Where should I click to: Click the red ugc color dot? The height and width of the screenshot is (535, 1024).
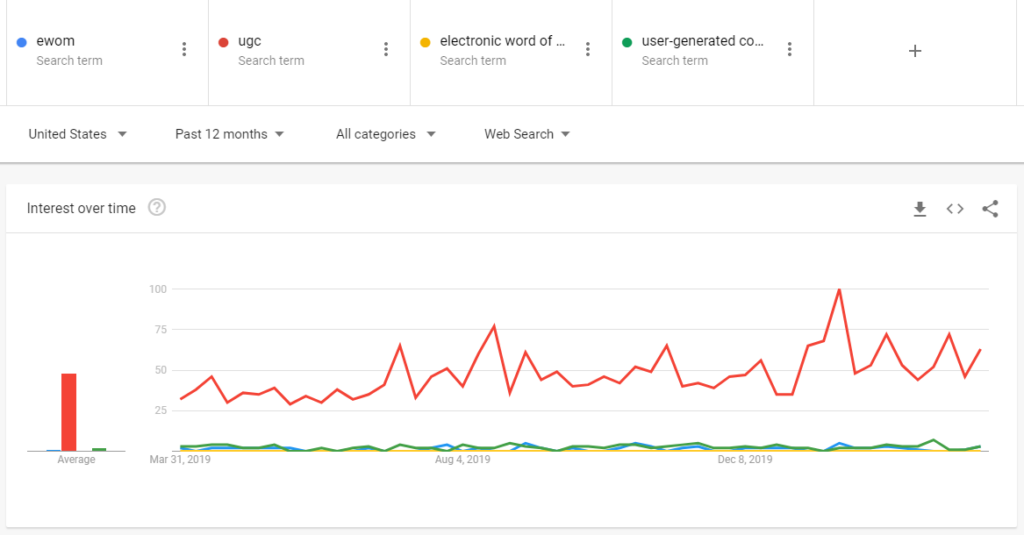(223, 43)
